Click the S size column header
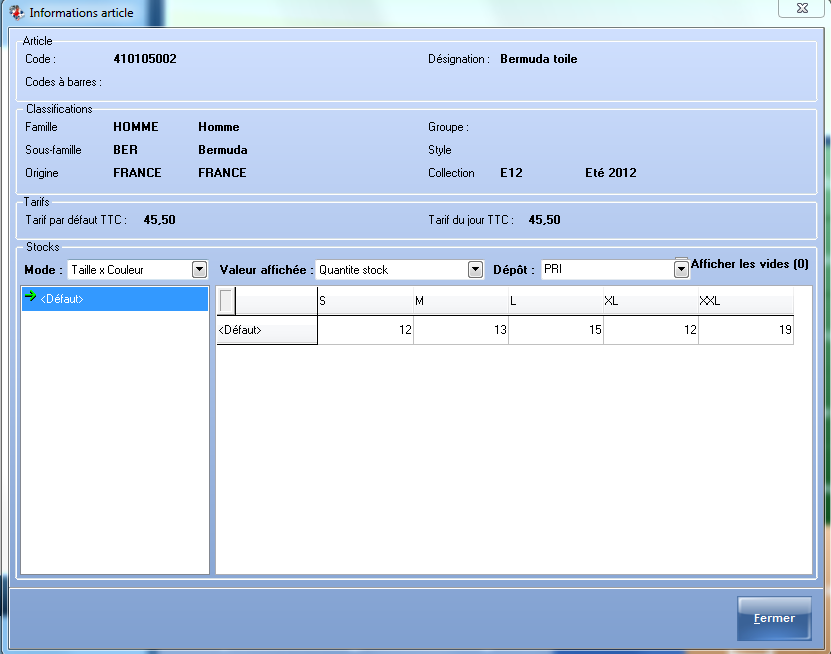This screenshot has width=831, height=654. [x=365, y=301]
